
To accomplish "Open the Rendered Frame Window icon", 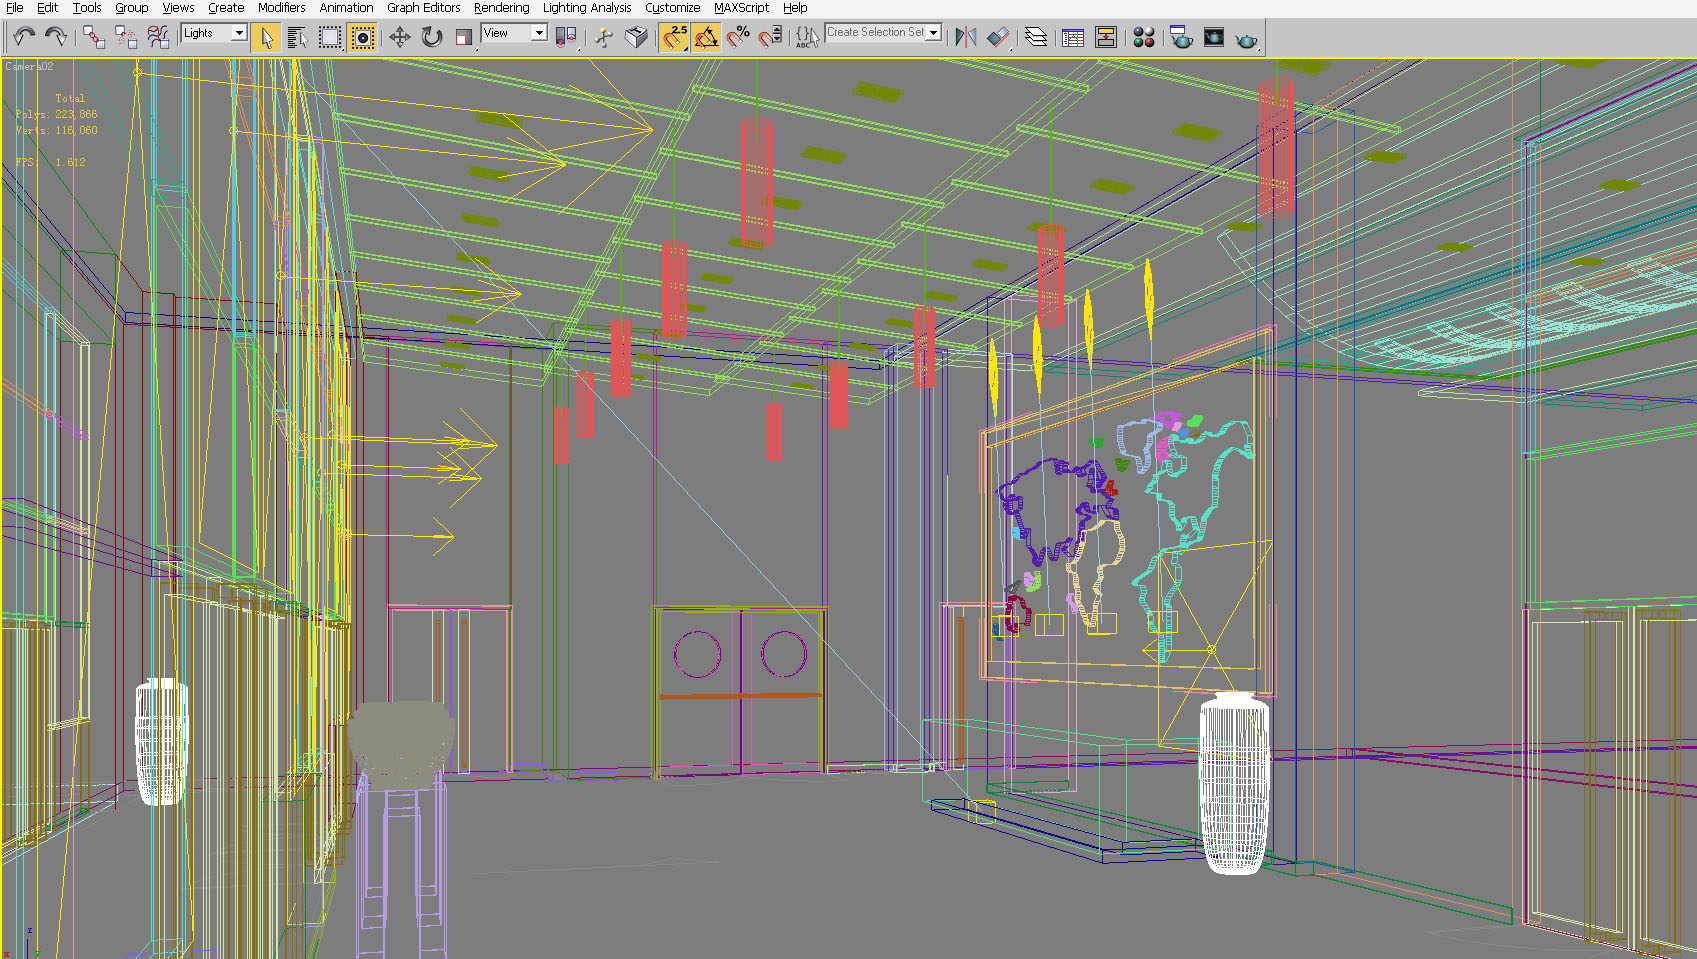I will click(x=1214, y=37).
